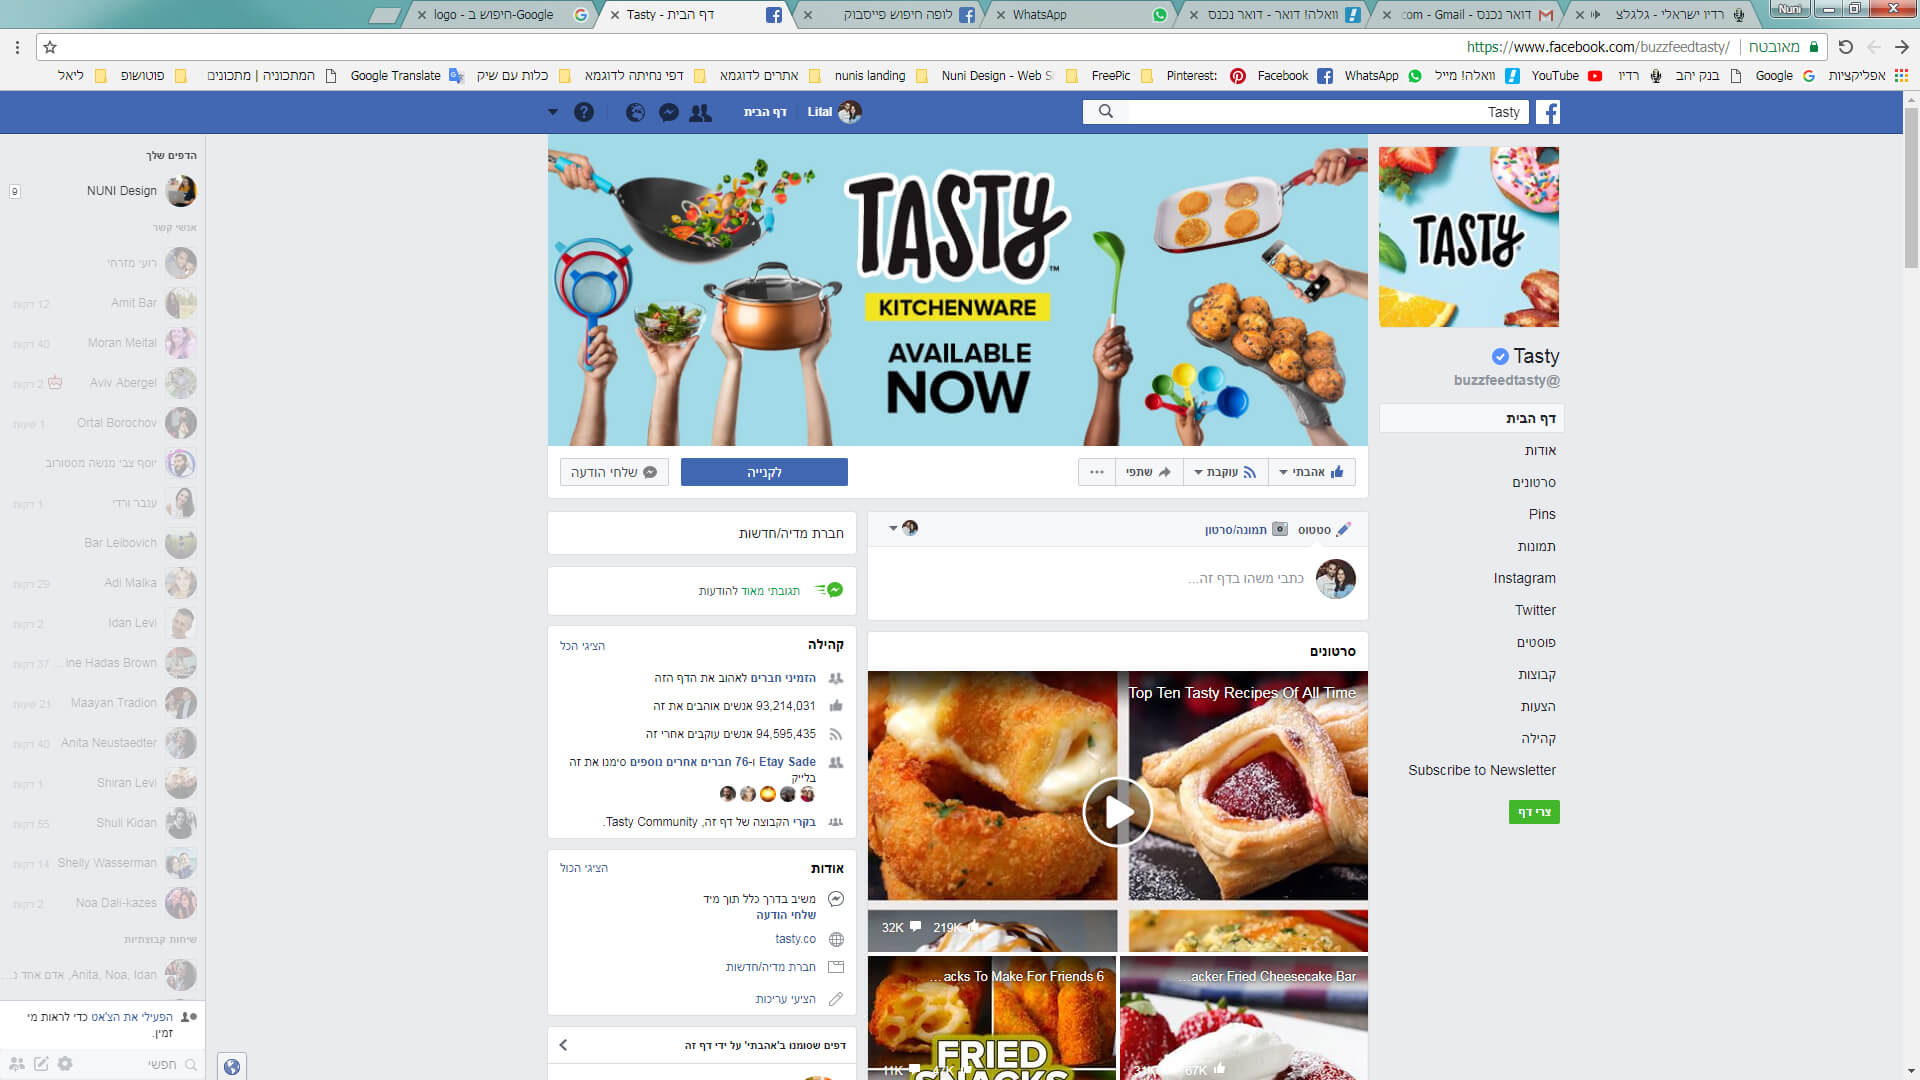Click the tasty.co website link

point(795,939)
